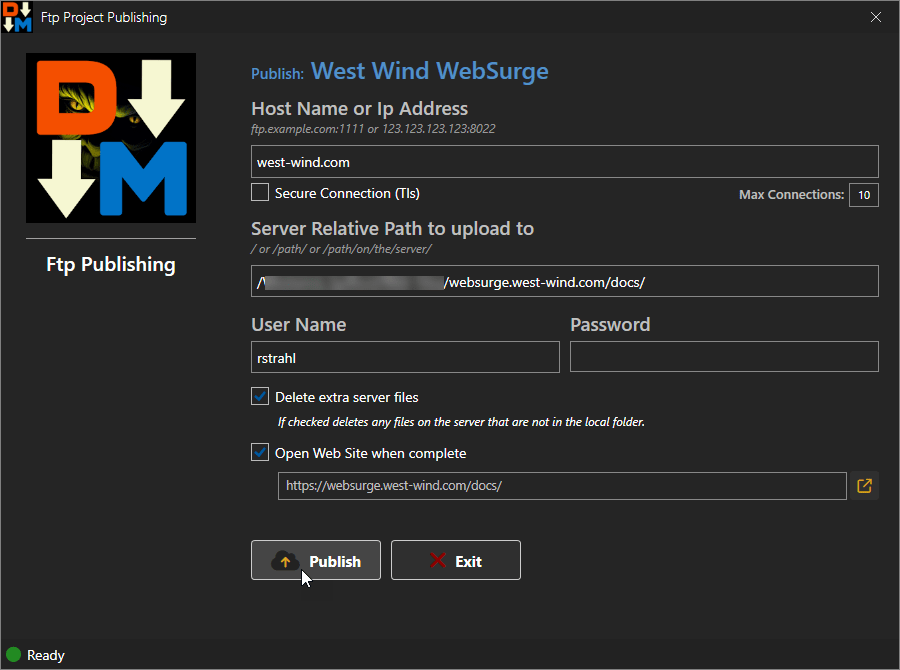Select the Max Connections number box
This screenshot has width=900, height=670.
863,195
